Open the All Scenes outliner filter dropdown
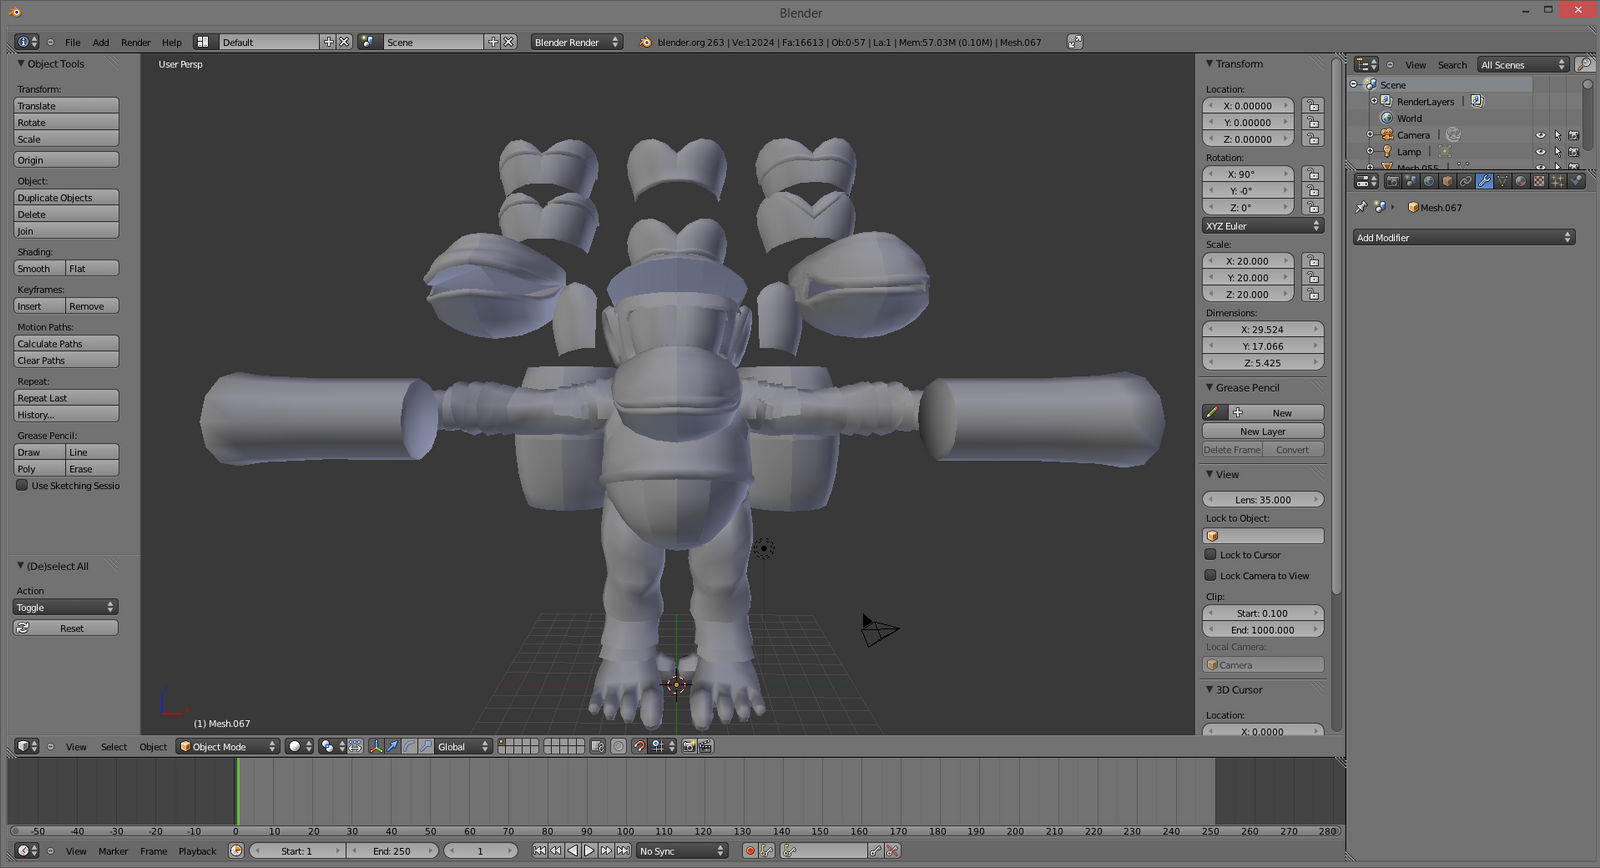The height and width of the screenshot is (868, 1600). click(1524, 65)
